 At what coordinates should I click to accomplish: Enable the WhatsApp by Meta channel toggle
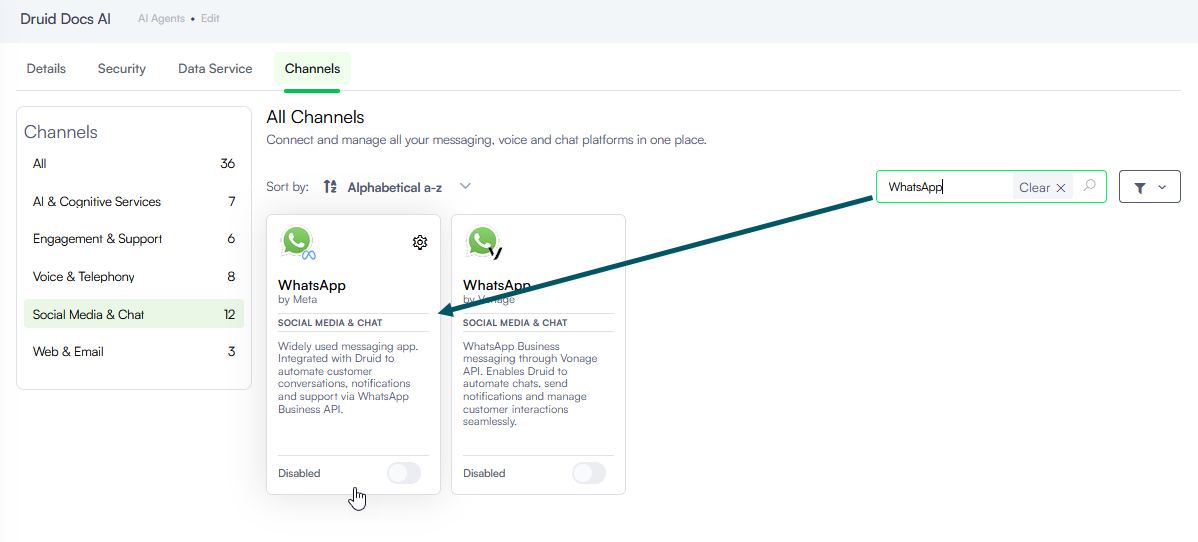(403, 473)
